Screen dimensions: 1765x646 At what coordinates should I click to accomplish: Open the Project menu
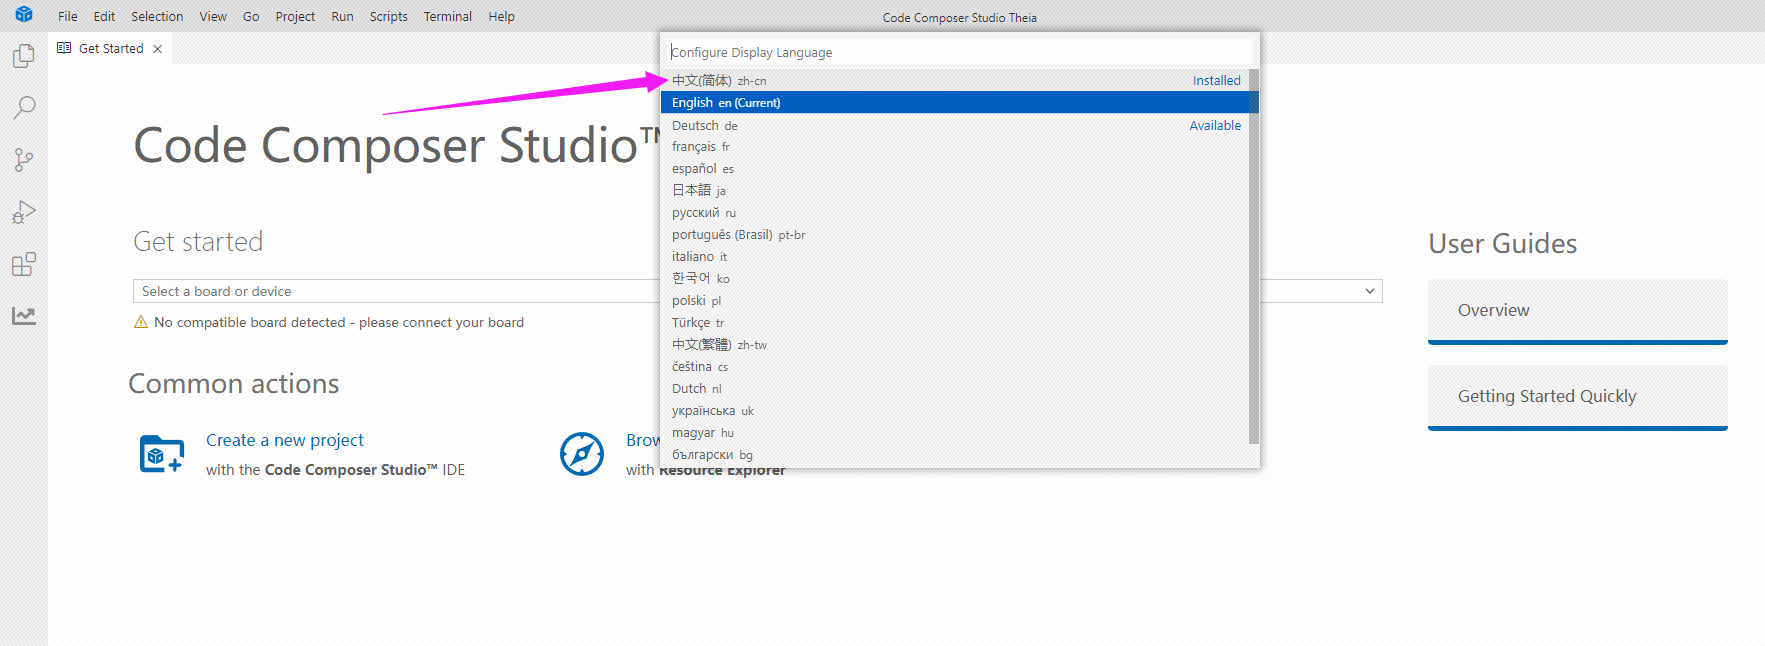pos(295,16)
